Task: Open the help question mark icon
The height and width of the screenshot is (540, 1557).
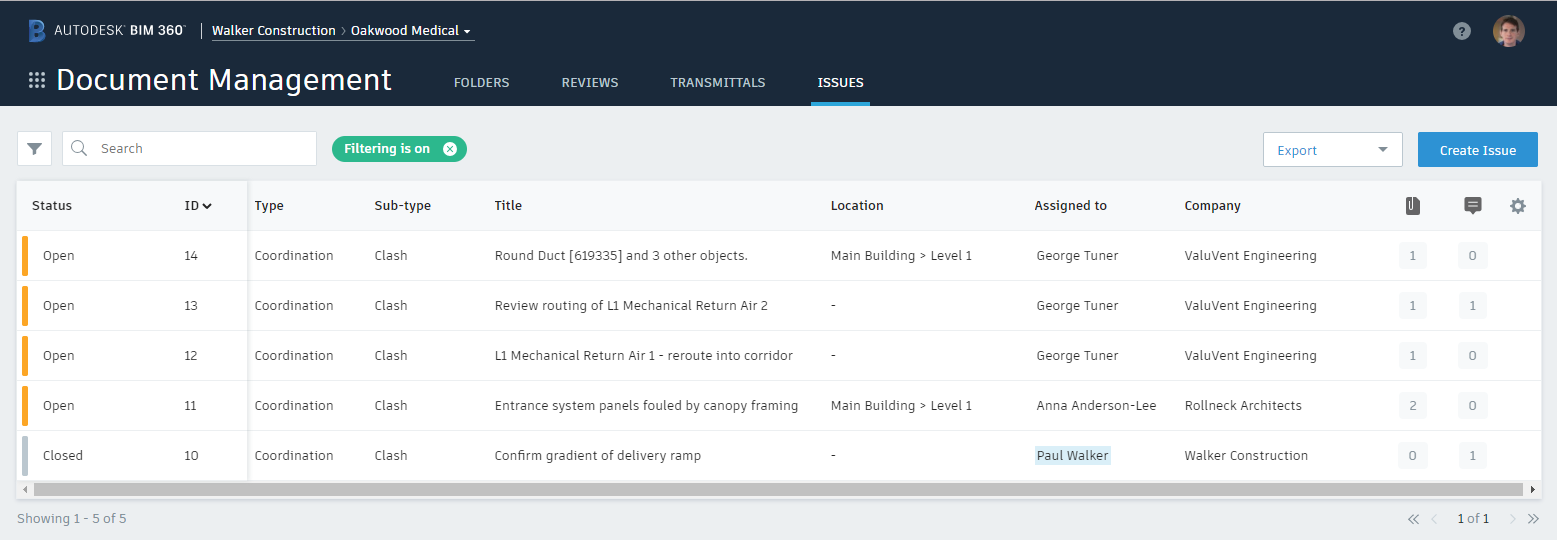Action: 1462,31
